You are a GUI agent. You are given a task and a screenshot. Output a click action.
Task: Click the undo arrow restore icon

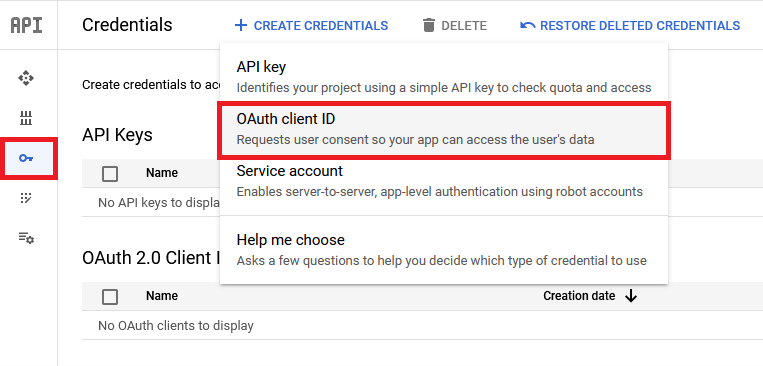[x=527, y=25]
